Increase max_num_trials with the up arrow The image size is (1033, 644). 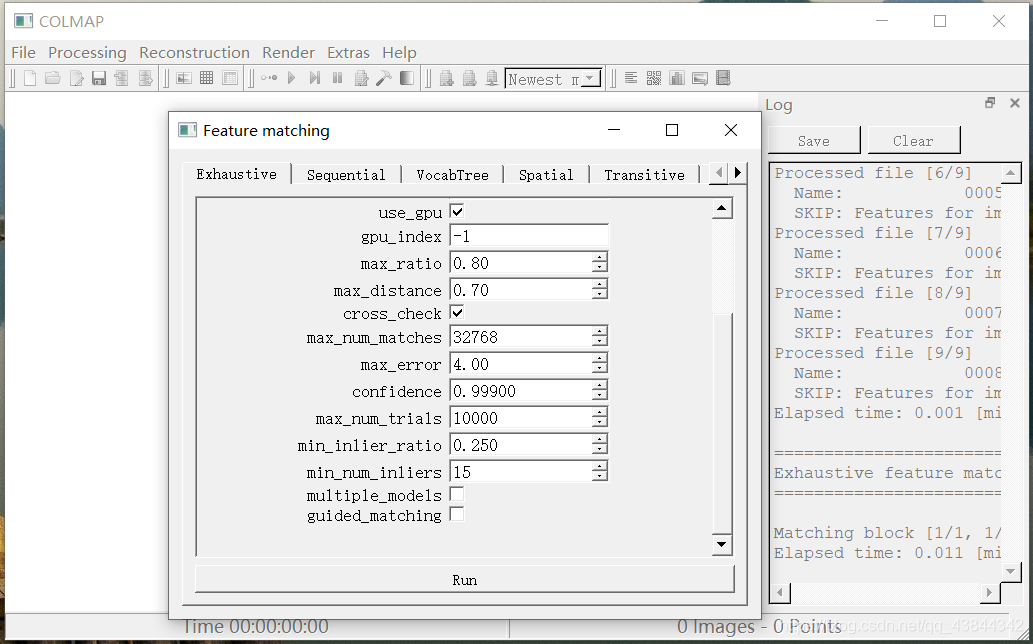pyautogui.click(x=599, y=412)
